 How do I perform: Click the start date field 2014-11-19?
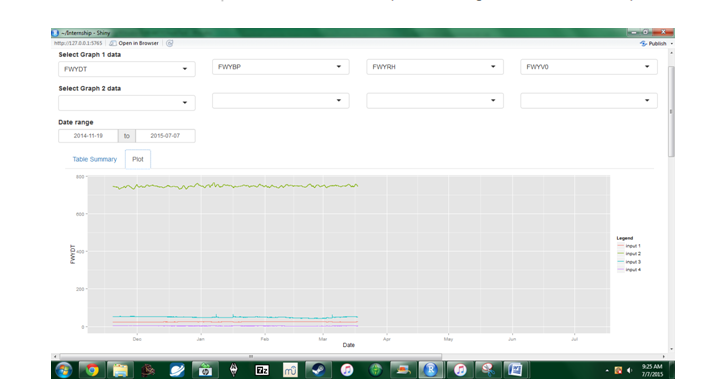tap(88, 136)
